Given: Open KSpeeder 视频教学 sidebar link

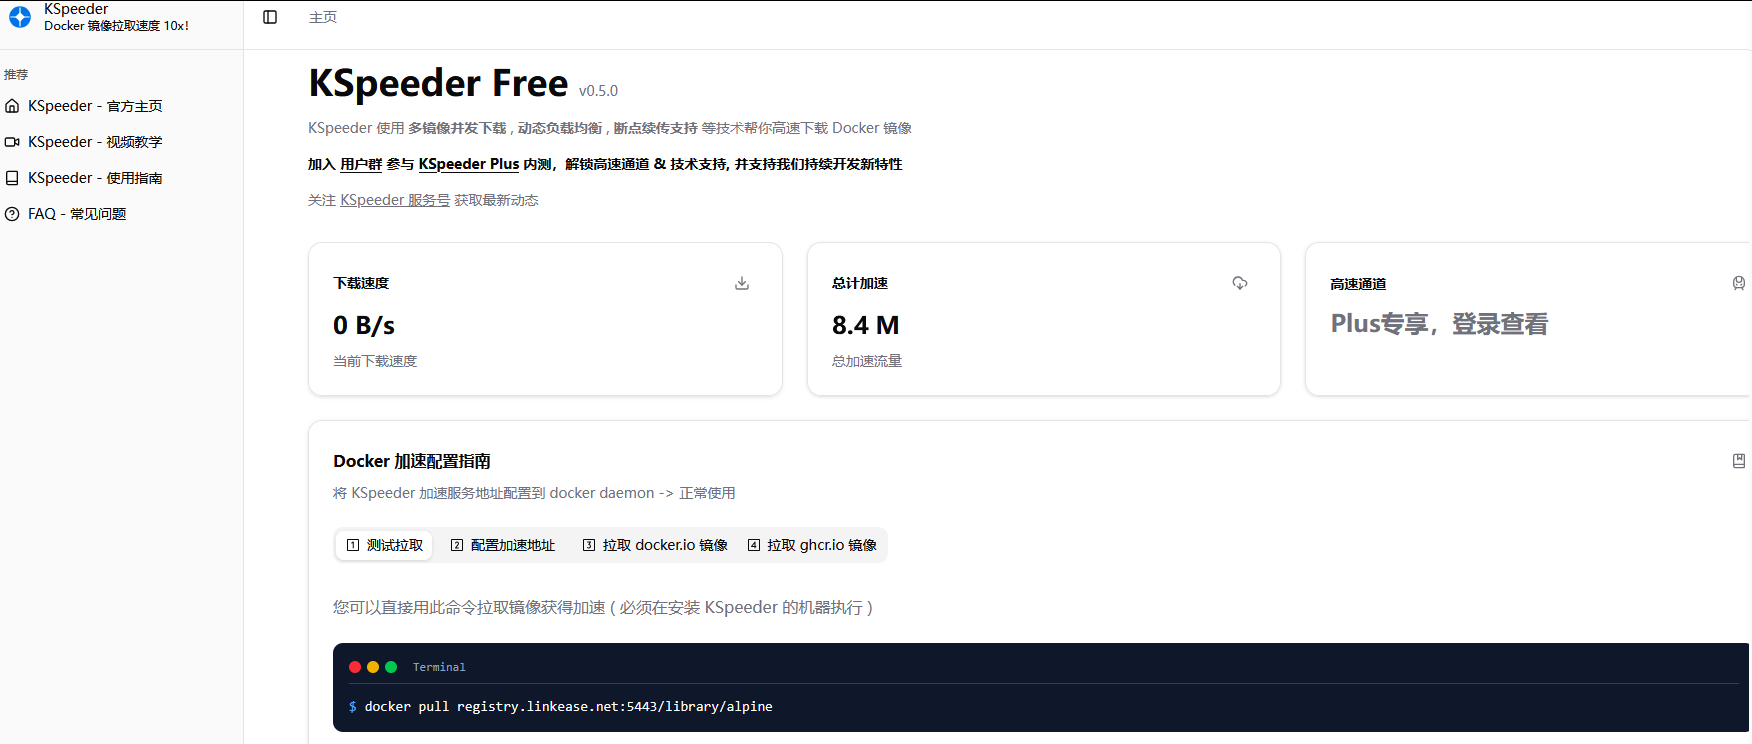Looking at the screenshot, I should click(94, 142).
